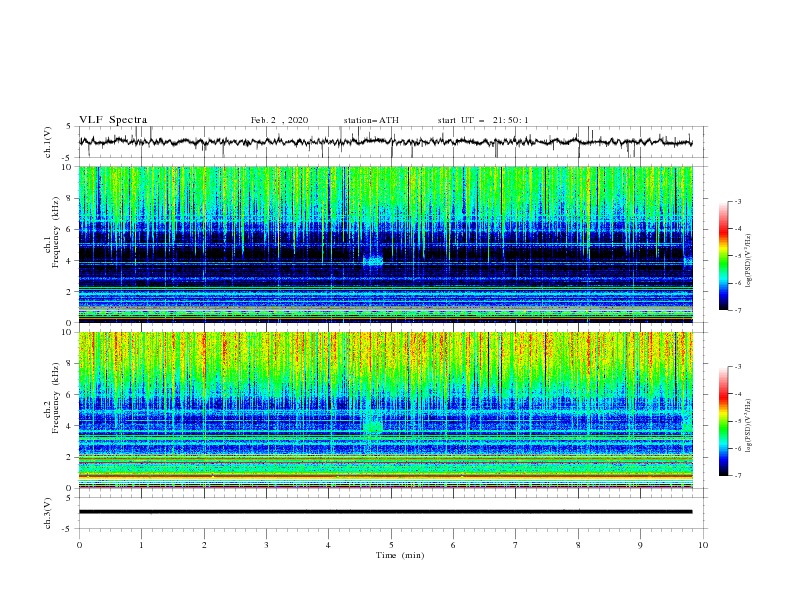
Task: Click the "3" tick on the time axis
Action: click(266, 545)
